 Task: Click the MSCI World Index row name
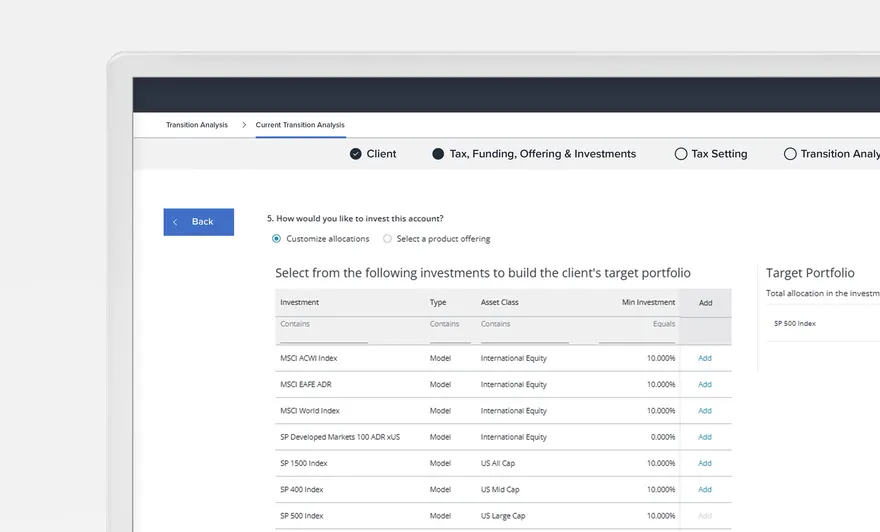pos(310,411)
